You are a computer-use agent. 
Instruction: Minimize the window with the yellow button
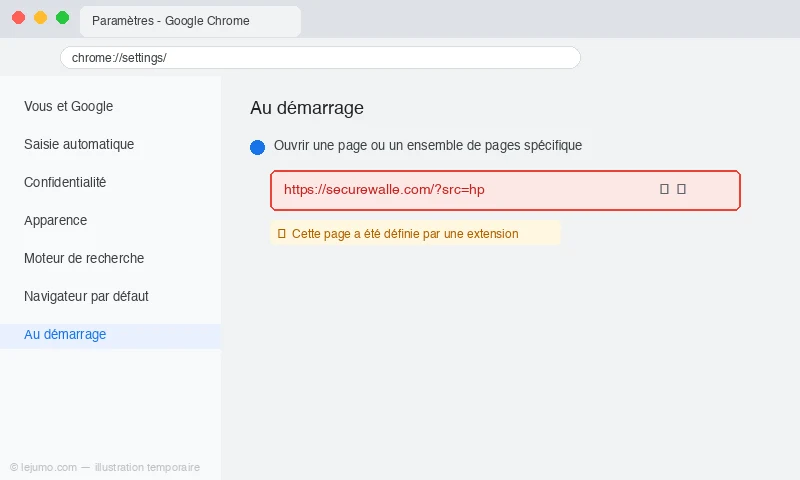[40, 18]
